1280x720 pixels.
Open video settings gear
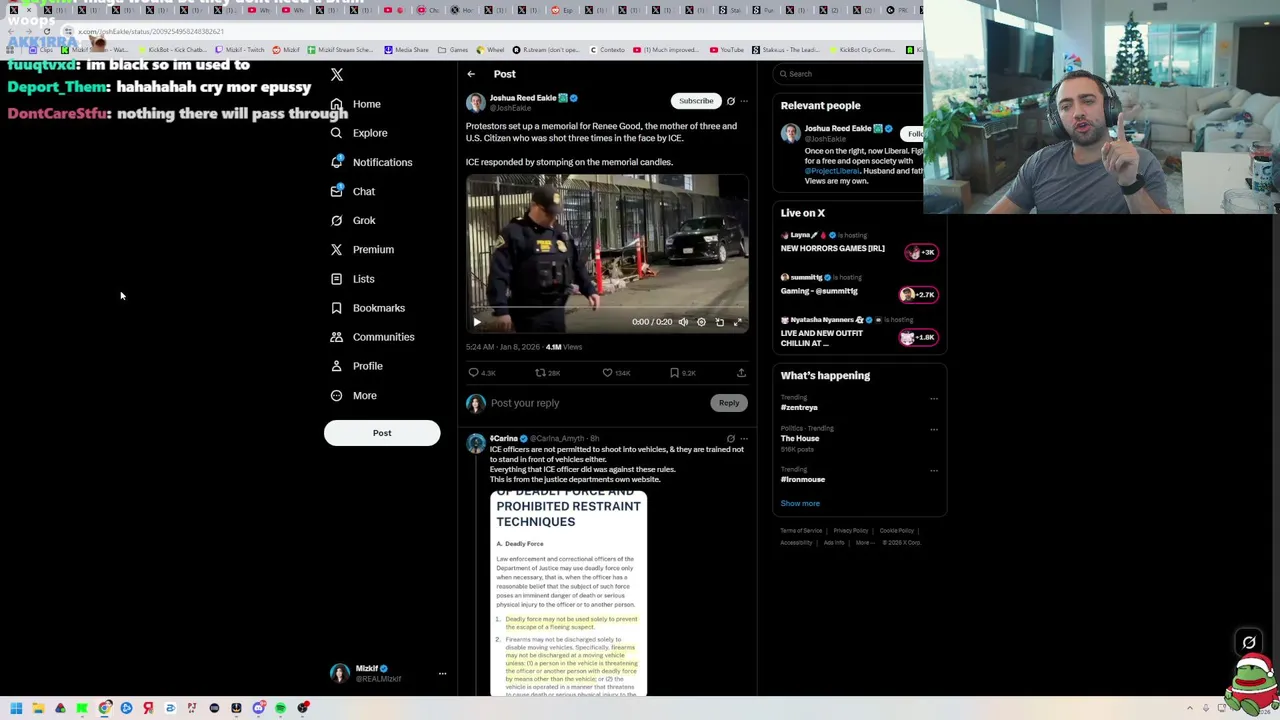click(x=701, y=322)
